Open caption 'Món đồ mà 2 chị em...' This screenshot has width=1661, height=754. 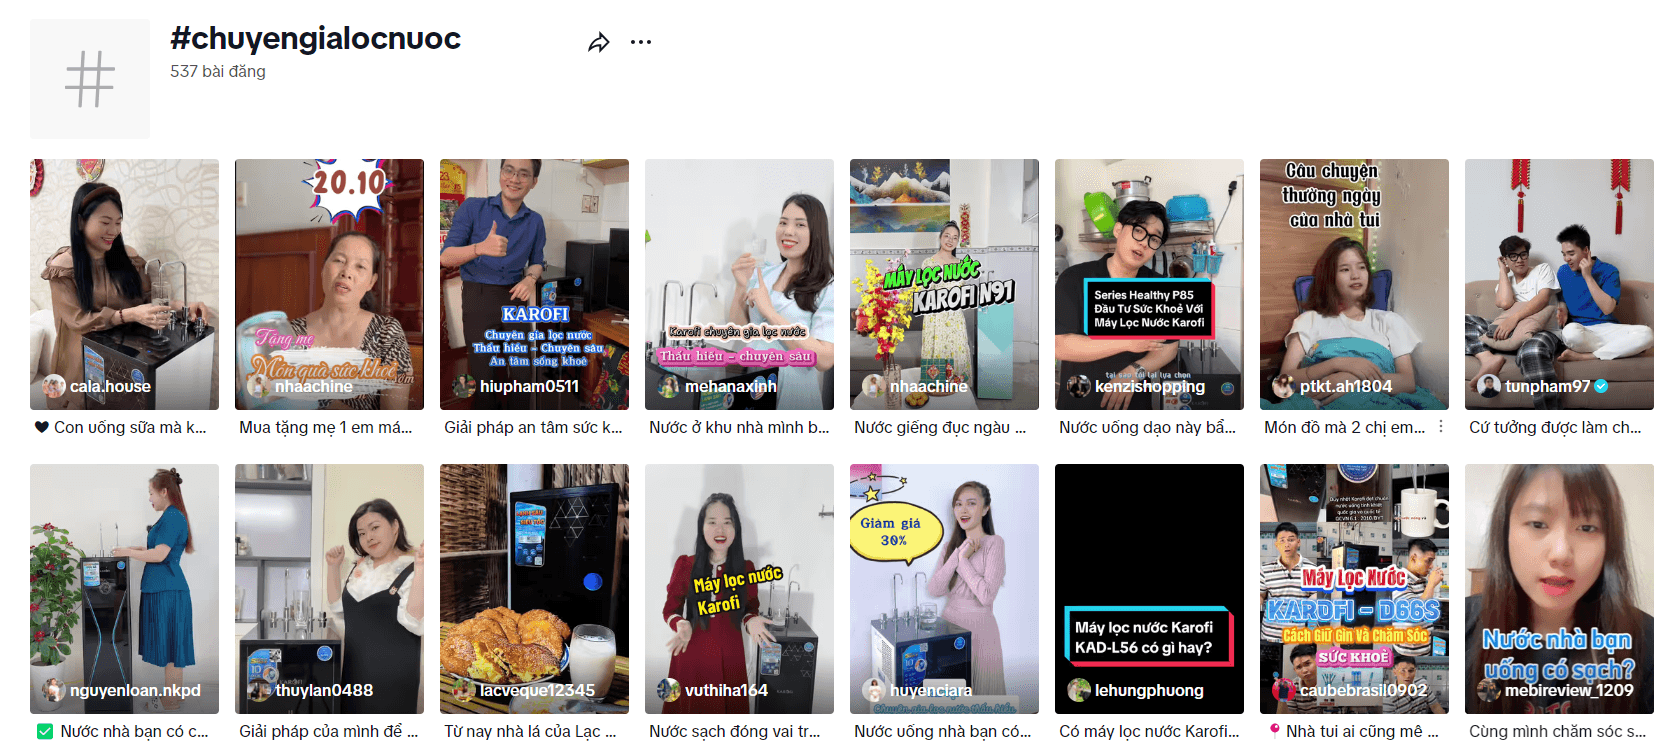[x=1345, y=427]
